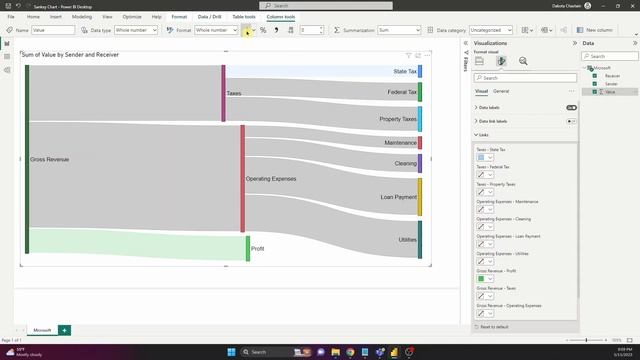Click the Data pane Search box
640x360 pixels.
(610, 56)
